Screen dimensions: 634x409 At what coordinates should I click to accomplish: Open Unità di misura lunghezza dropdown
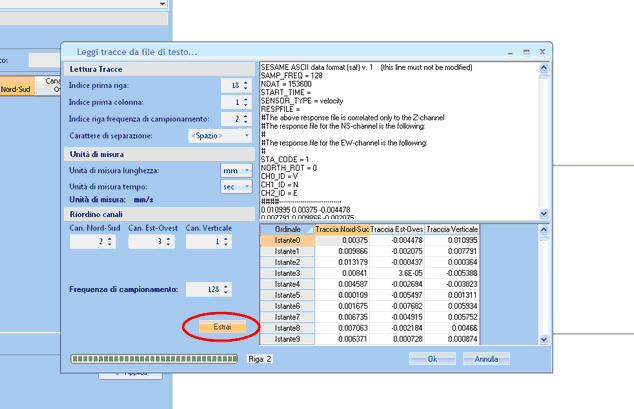point(247,171)
